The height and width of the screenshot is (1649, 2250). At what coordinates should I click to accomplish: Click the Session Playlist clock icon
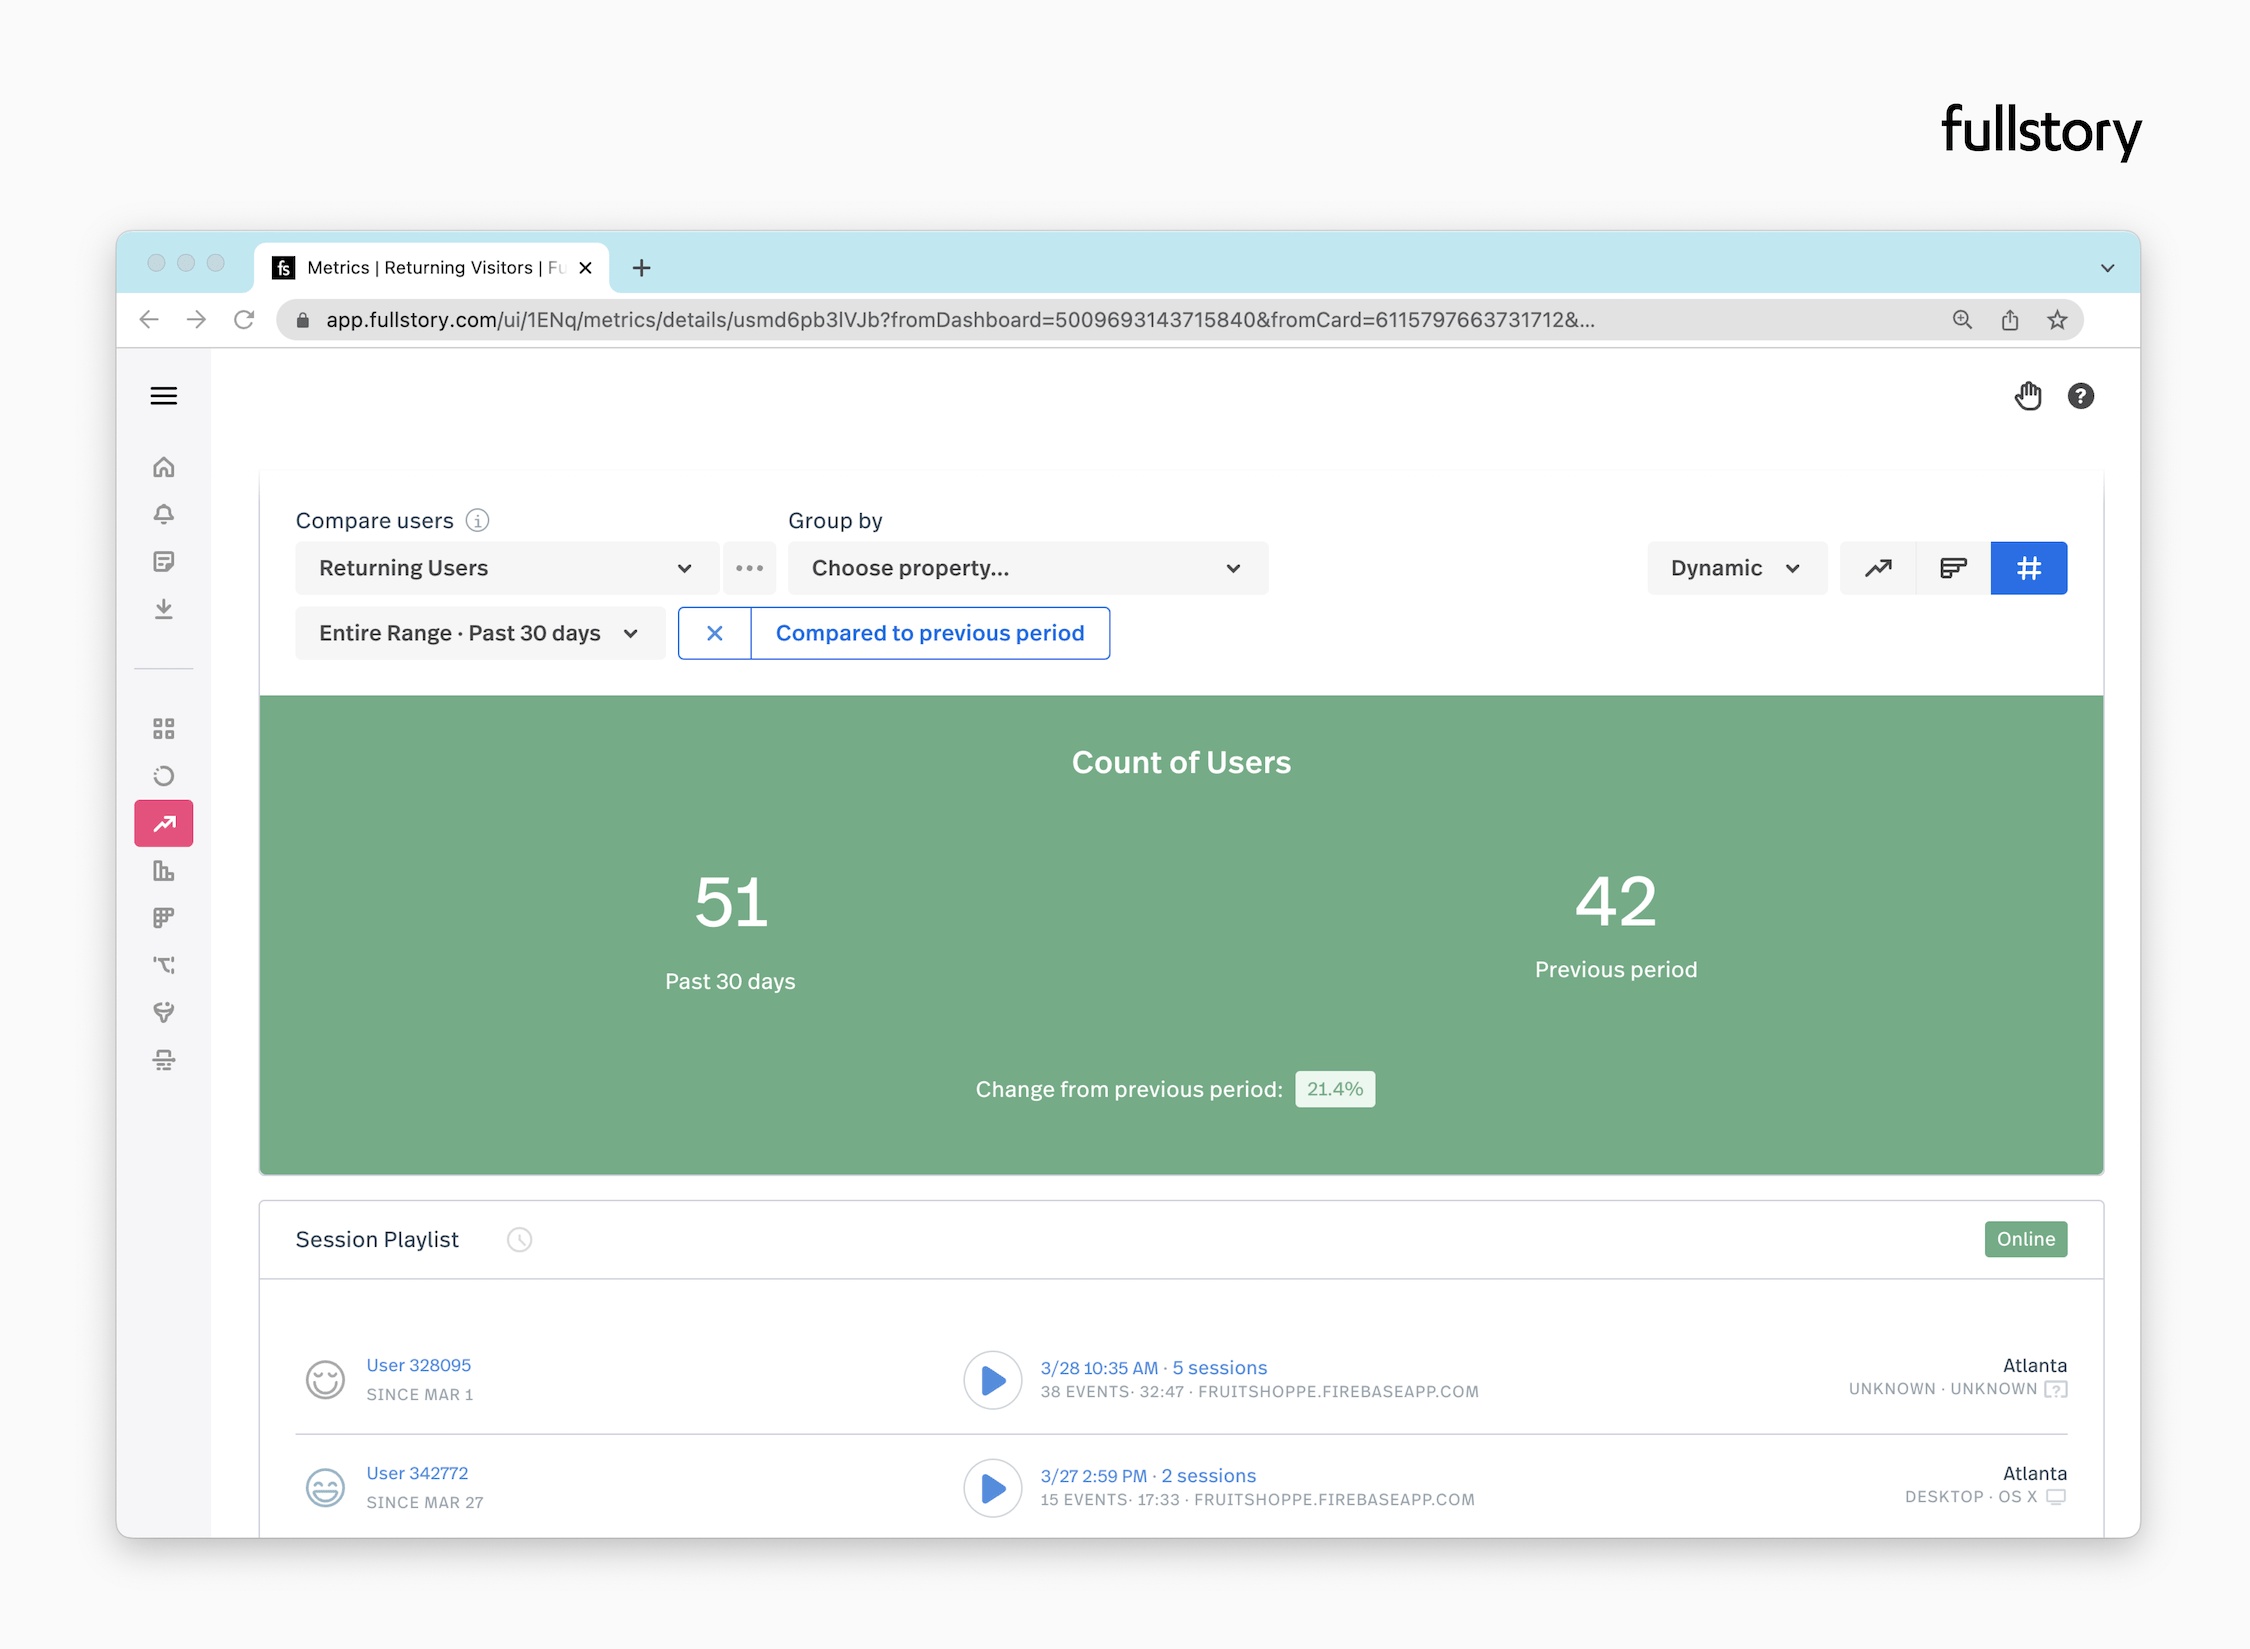point(520,1240)
